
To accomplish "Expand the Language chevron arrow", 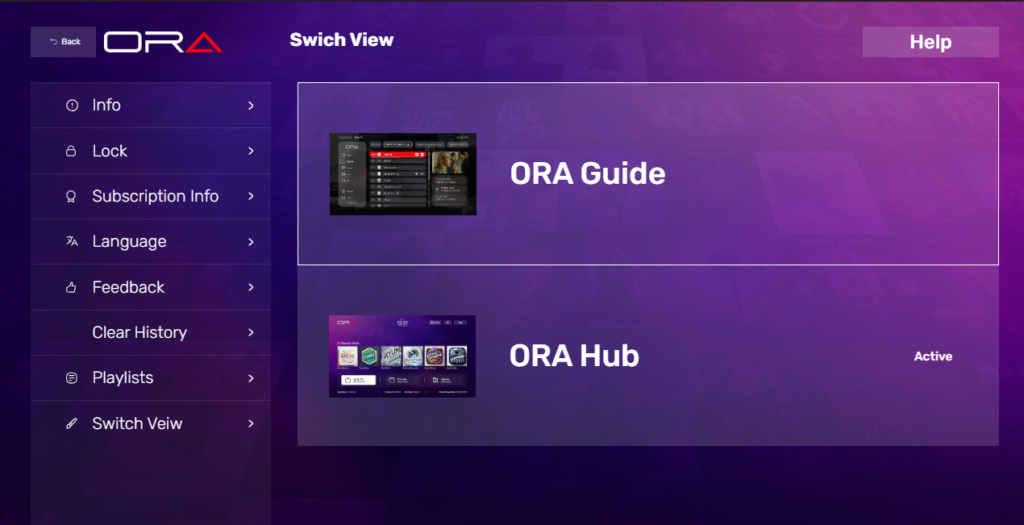I will (251, 242).
